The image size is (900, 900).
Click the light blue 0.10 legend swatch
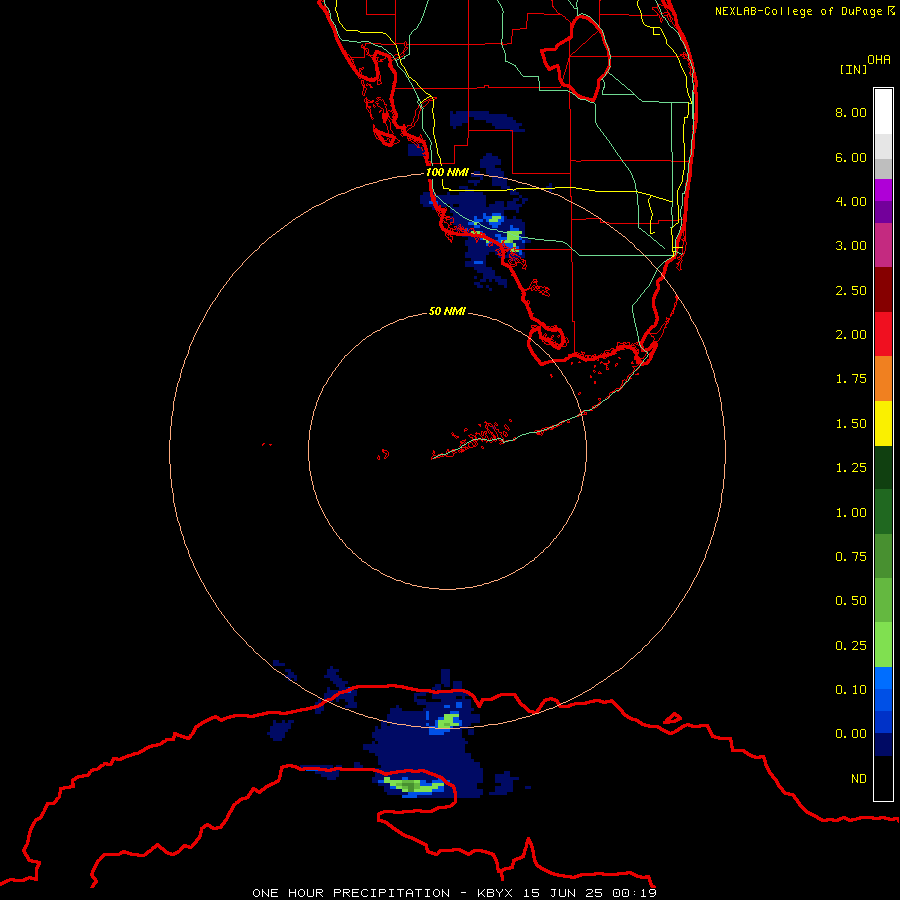pyautogui.click(x=883, y=678)
